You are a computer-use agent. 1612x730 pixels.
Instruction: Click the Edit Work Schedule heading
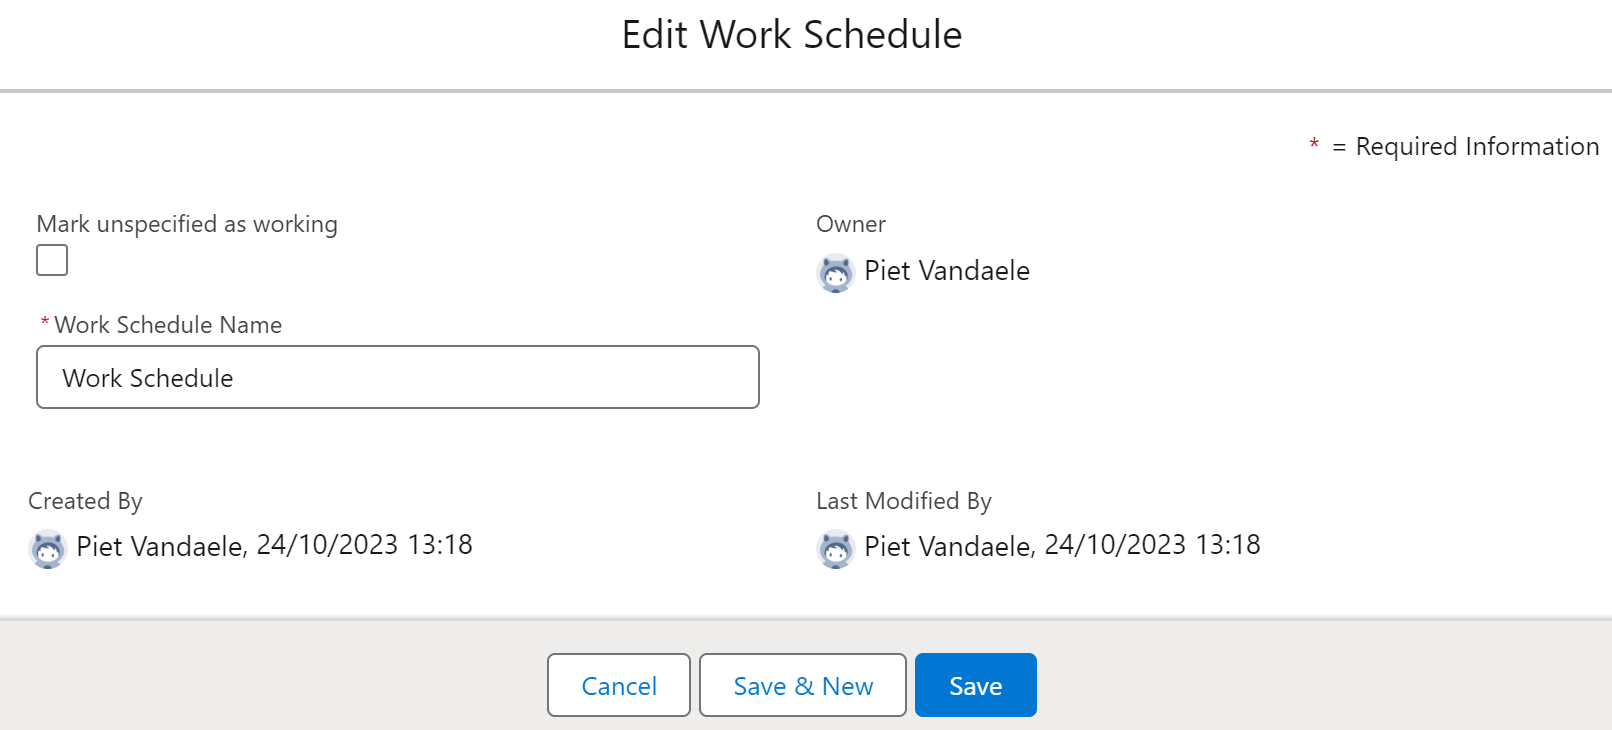click(791, 35)
